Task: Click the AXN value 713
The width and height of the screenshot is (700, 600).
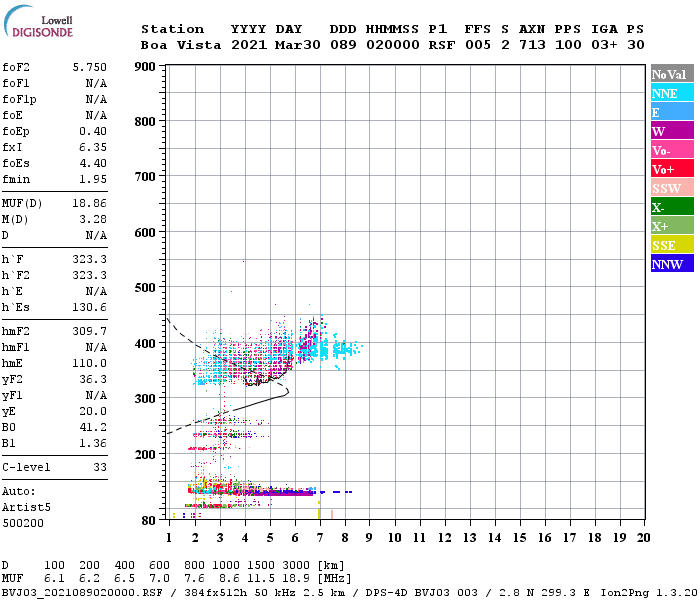Action: 532,45
